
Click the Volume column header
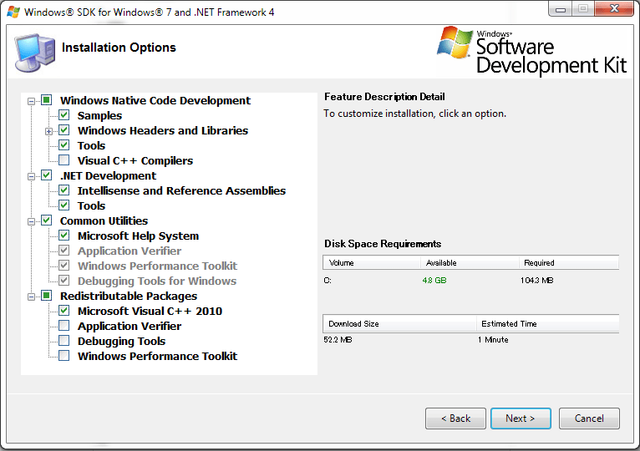pyautogui.click(x=372, y=263)
